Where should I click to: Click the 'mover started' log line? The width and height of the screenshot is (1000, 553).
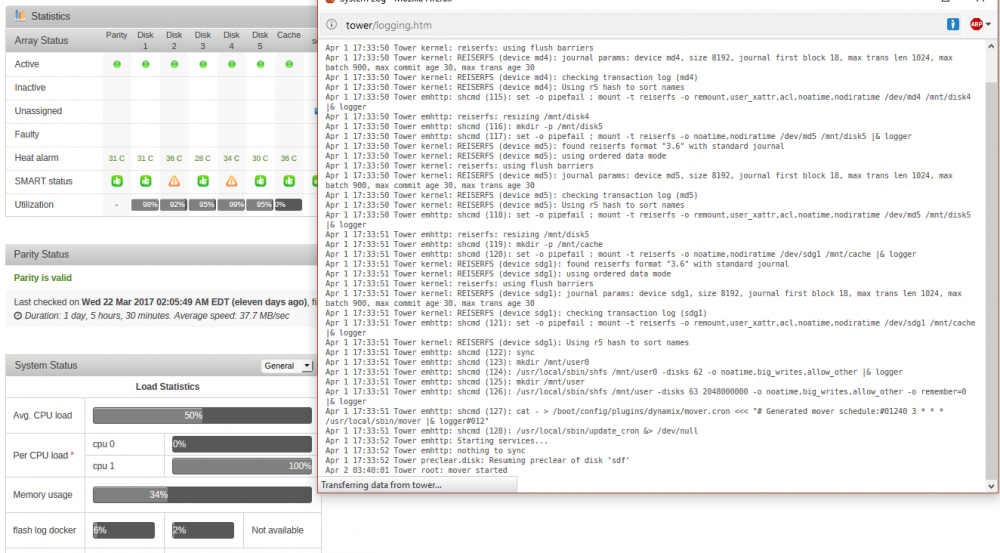(416, 470)
